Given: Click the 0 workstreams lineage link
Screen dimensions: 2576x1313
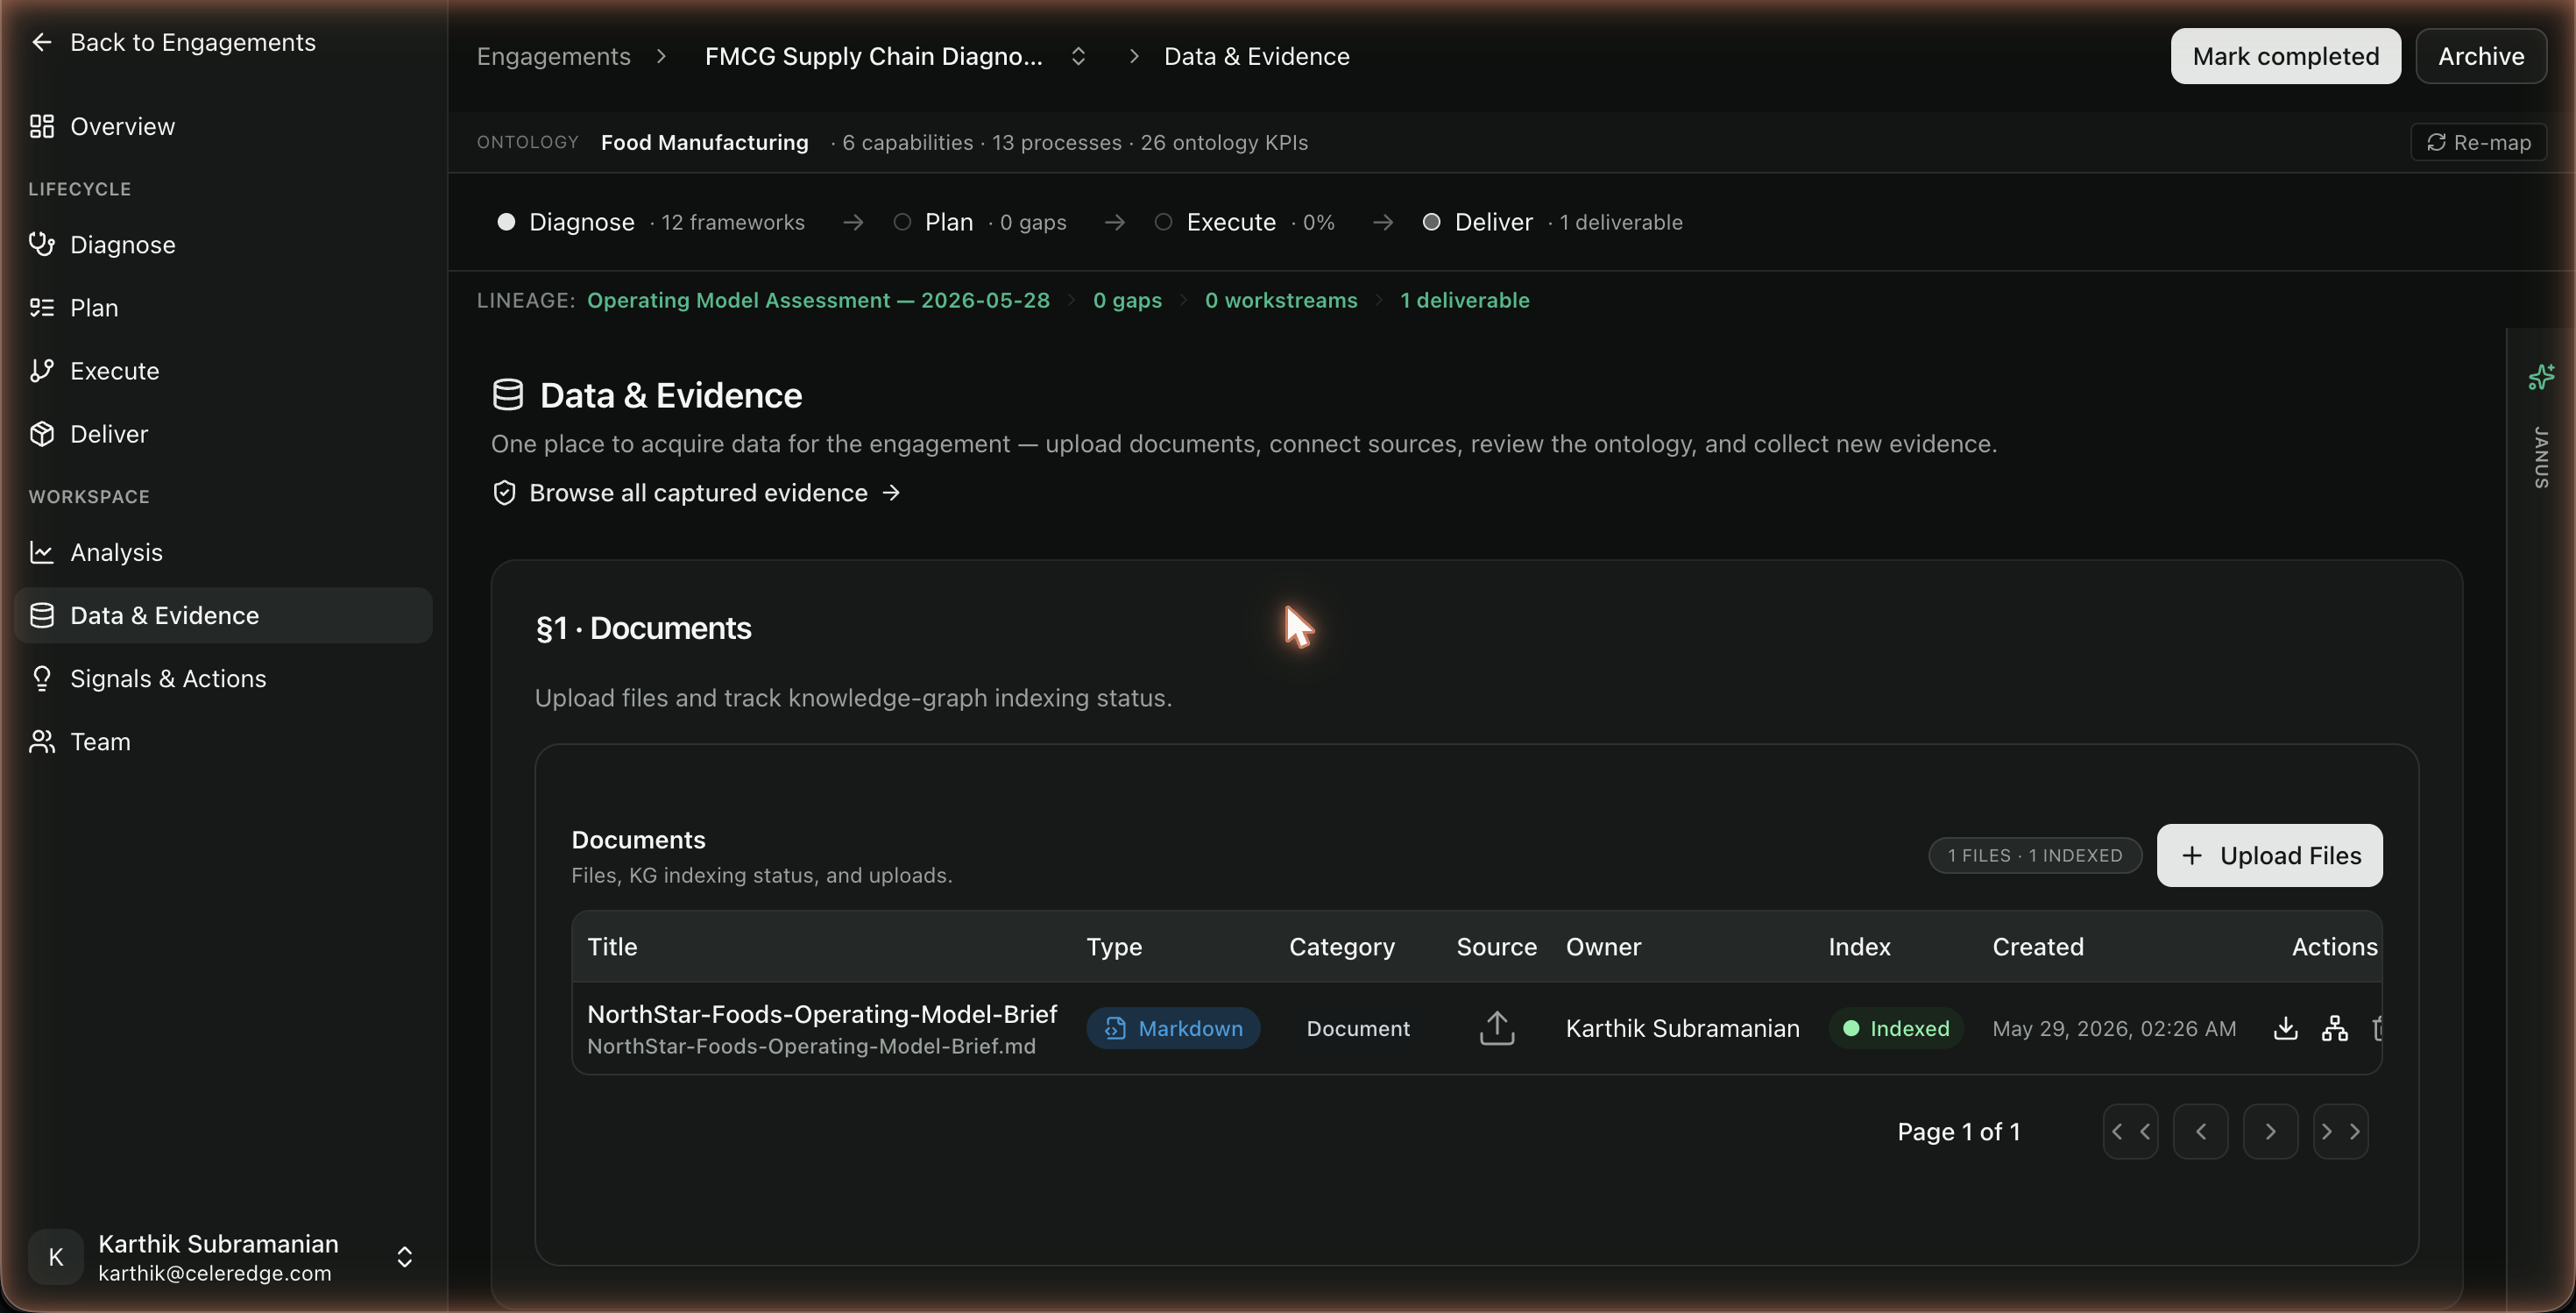Looking at the screenshot, I should click(1281, 300).
